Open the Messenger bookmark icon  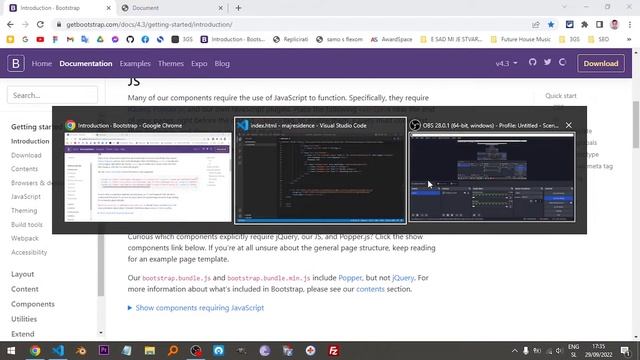tap(115, 39)
